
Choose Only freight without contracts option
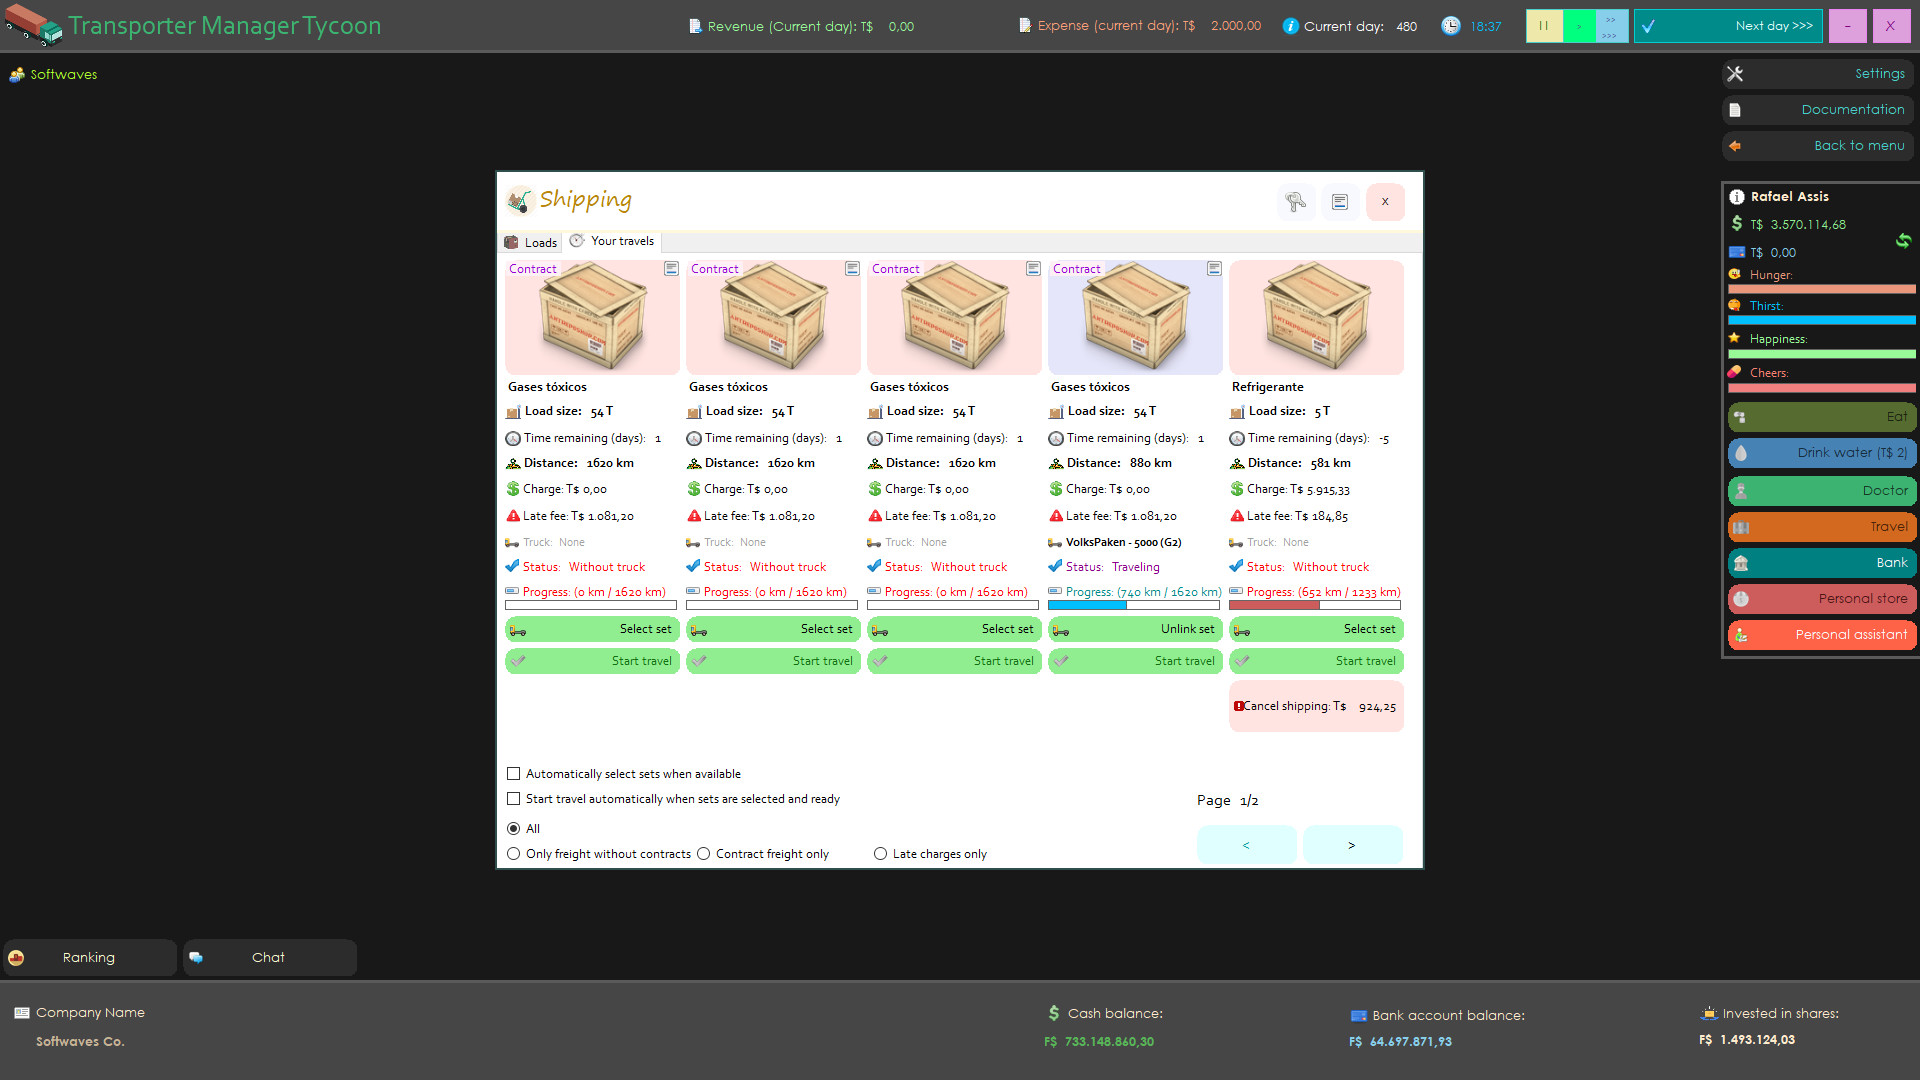pos(513,853)
